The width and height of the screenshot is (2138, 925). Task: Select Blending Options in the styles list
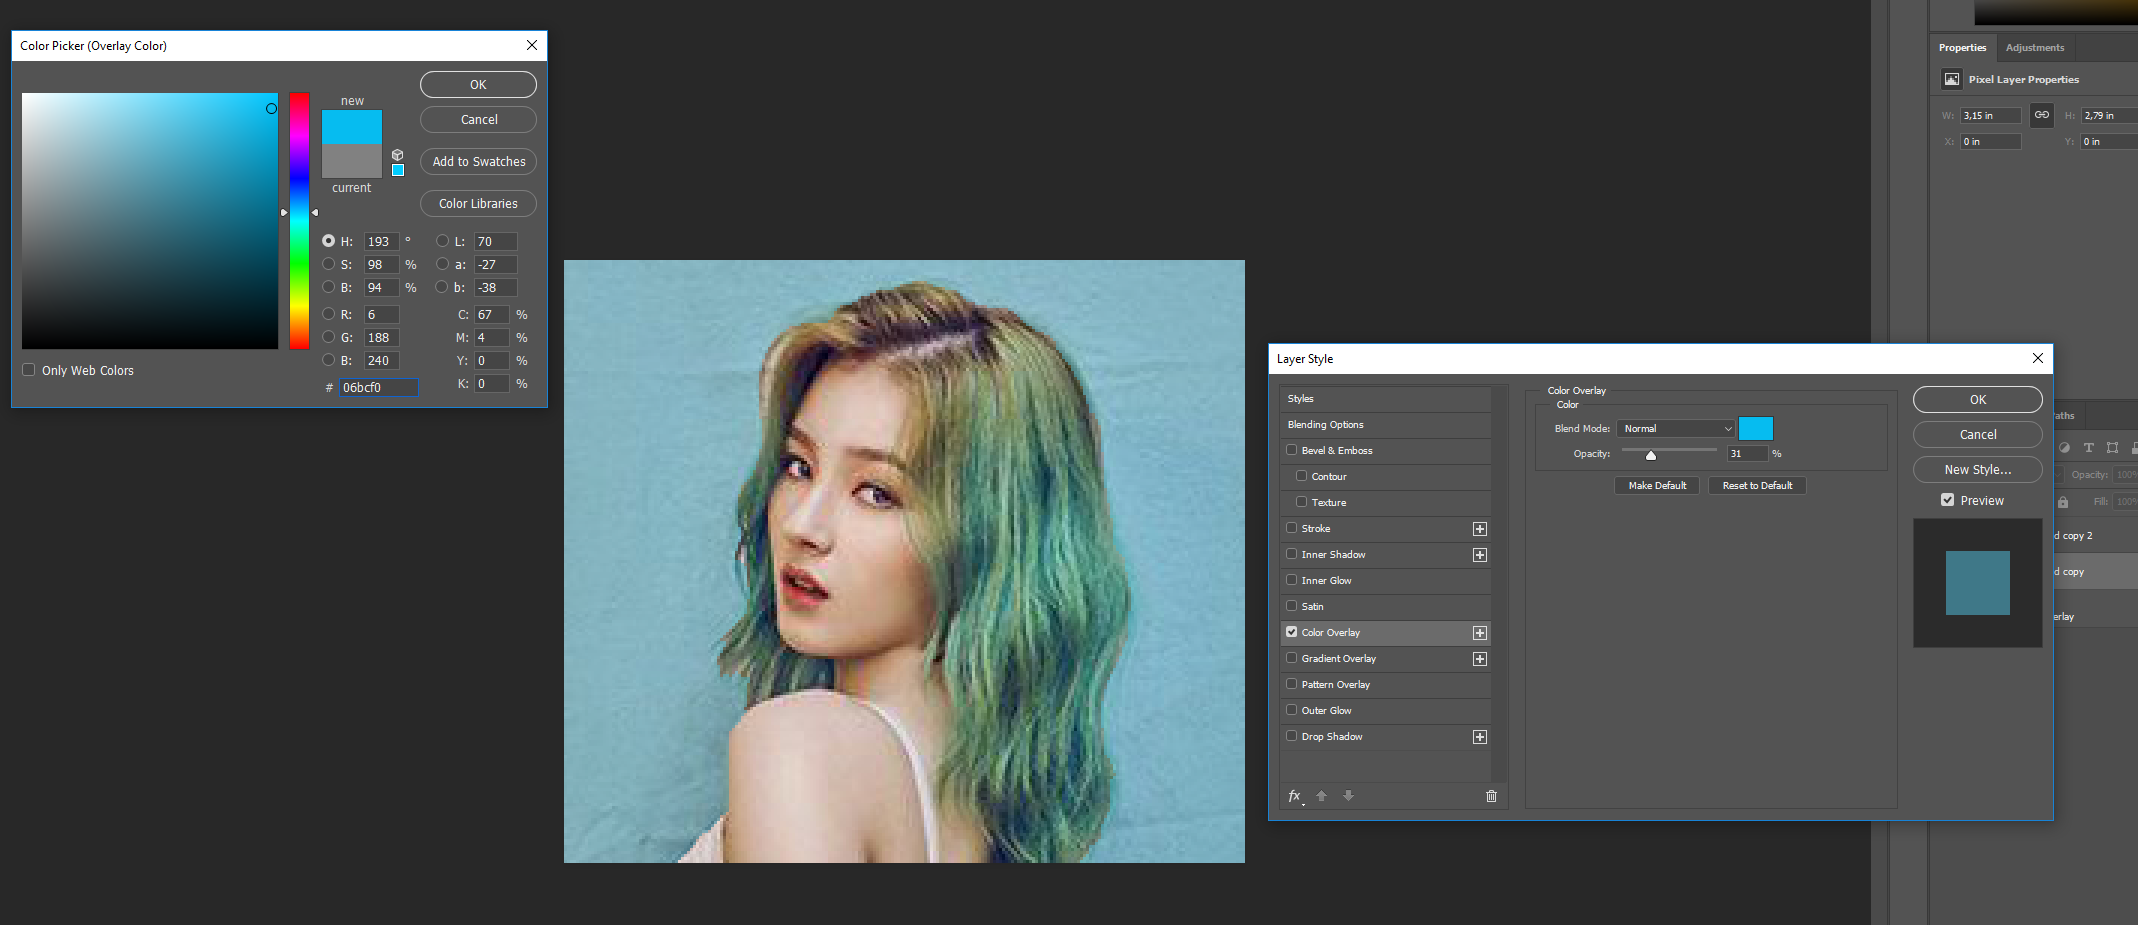1325,425
